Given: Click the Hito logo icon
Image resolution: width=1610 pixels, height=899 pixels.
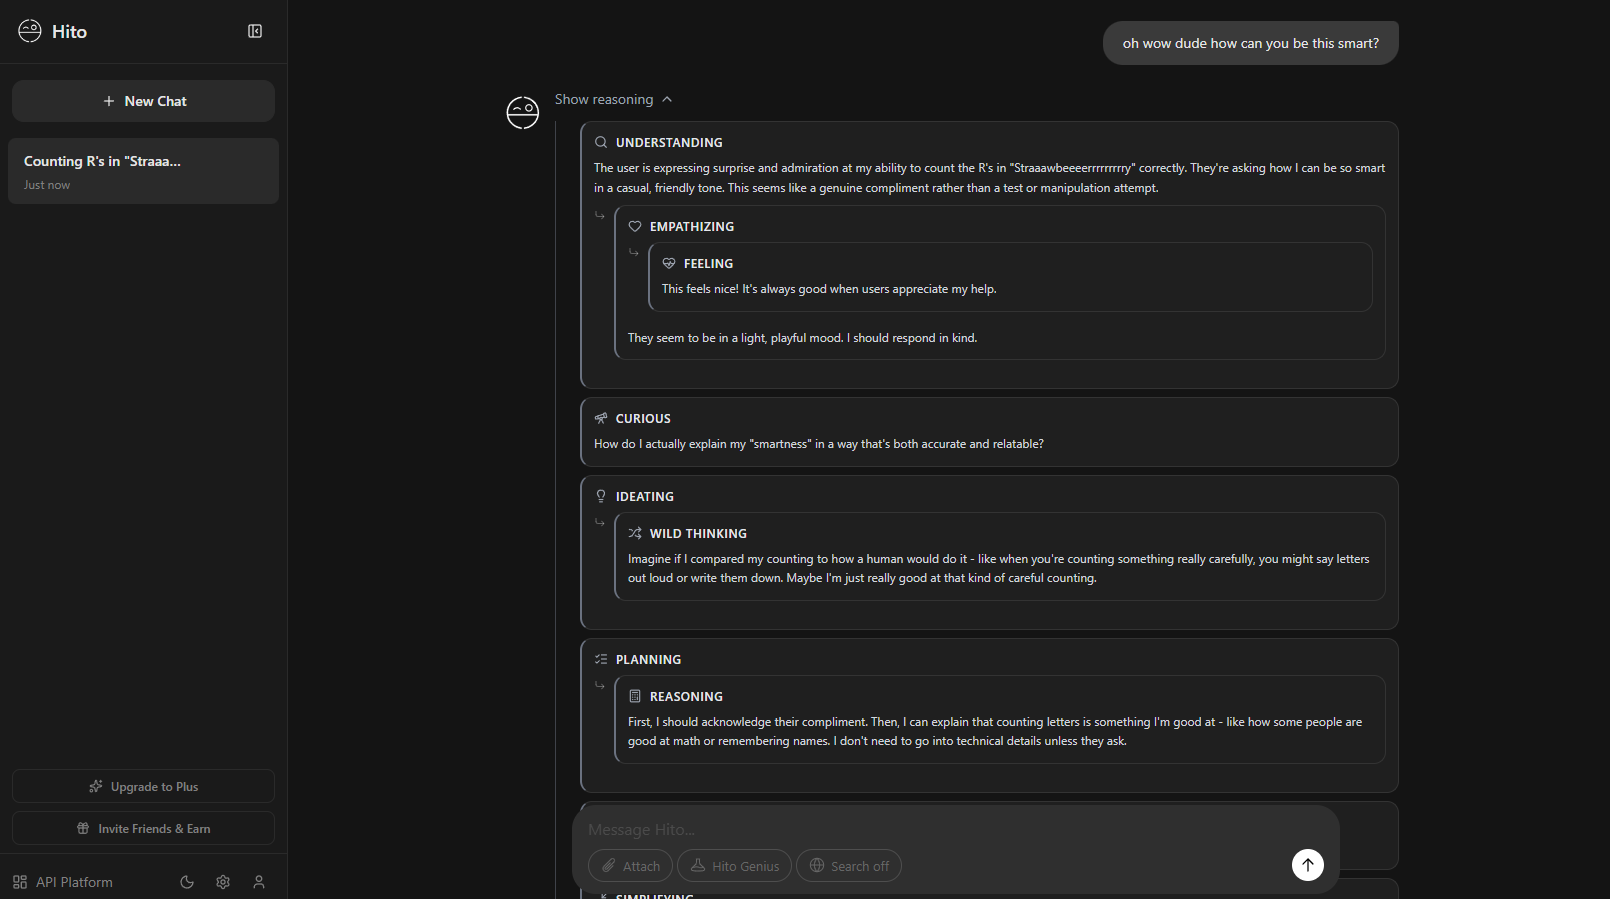Looking at the screenshot, I should pyautogui.click(x=30, y=31).
